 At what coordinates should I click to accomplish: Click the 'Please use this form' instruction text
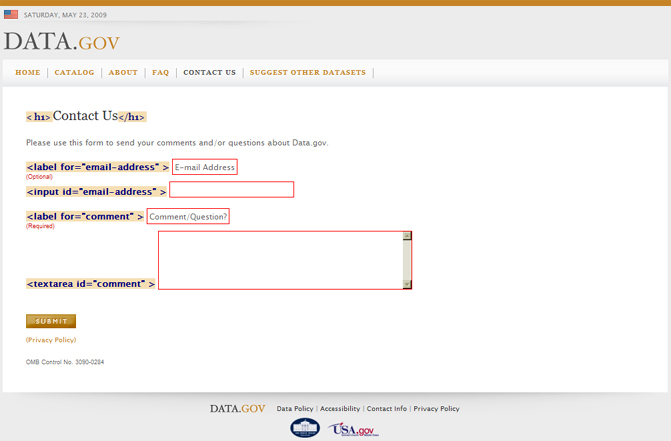(x=177, y=142)
